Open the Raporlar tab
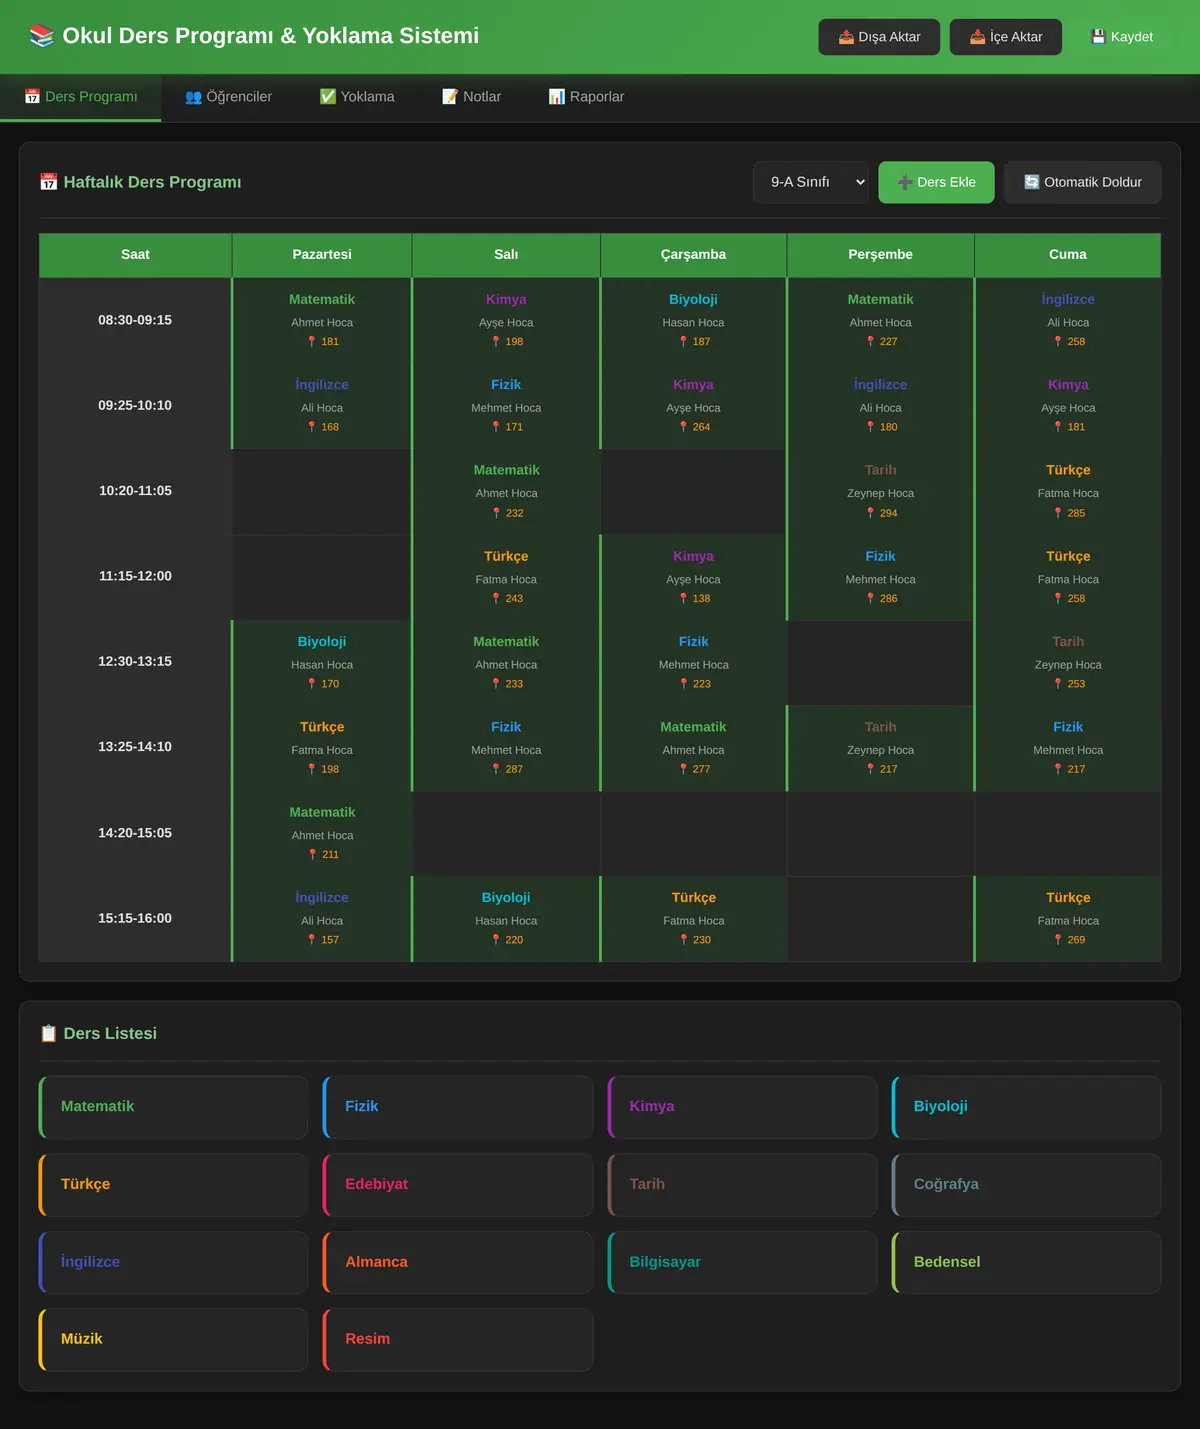Viewport: 1200px width, 1429px height. click(586, 97)
